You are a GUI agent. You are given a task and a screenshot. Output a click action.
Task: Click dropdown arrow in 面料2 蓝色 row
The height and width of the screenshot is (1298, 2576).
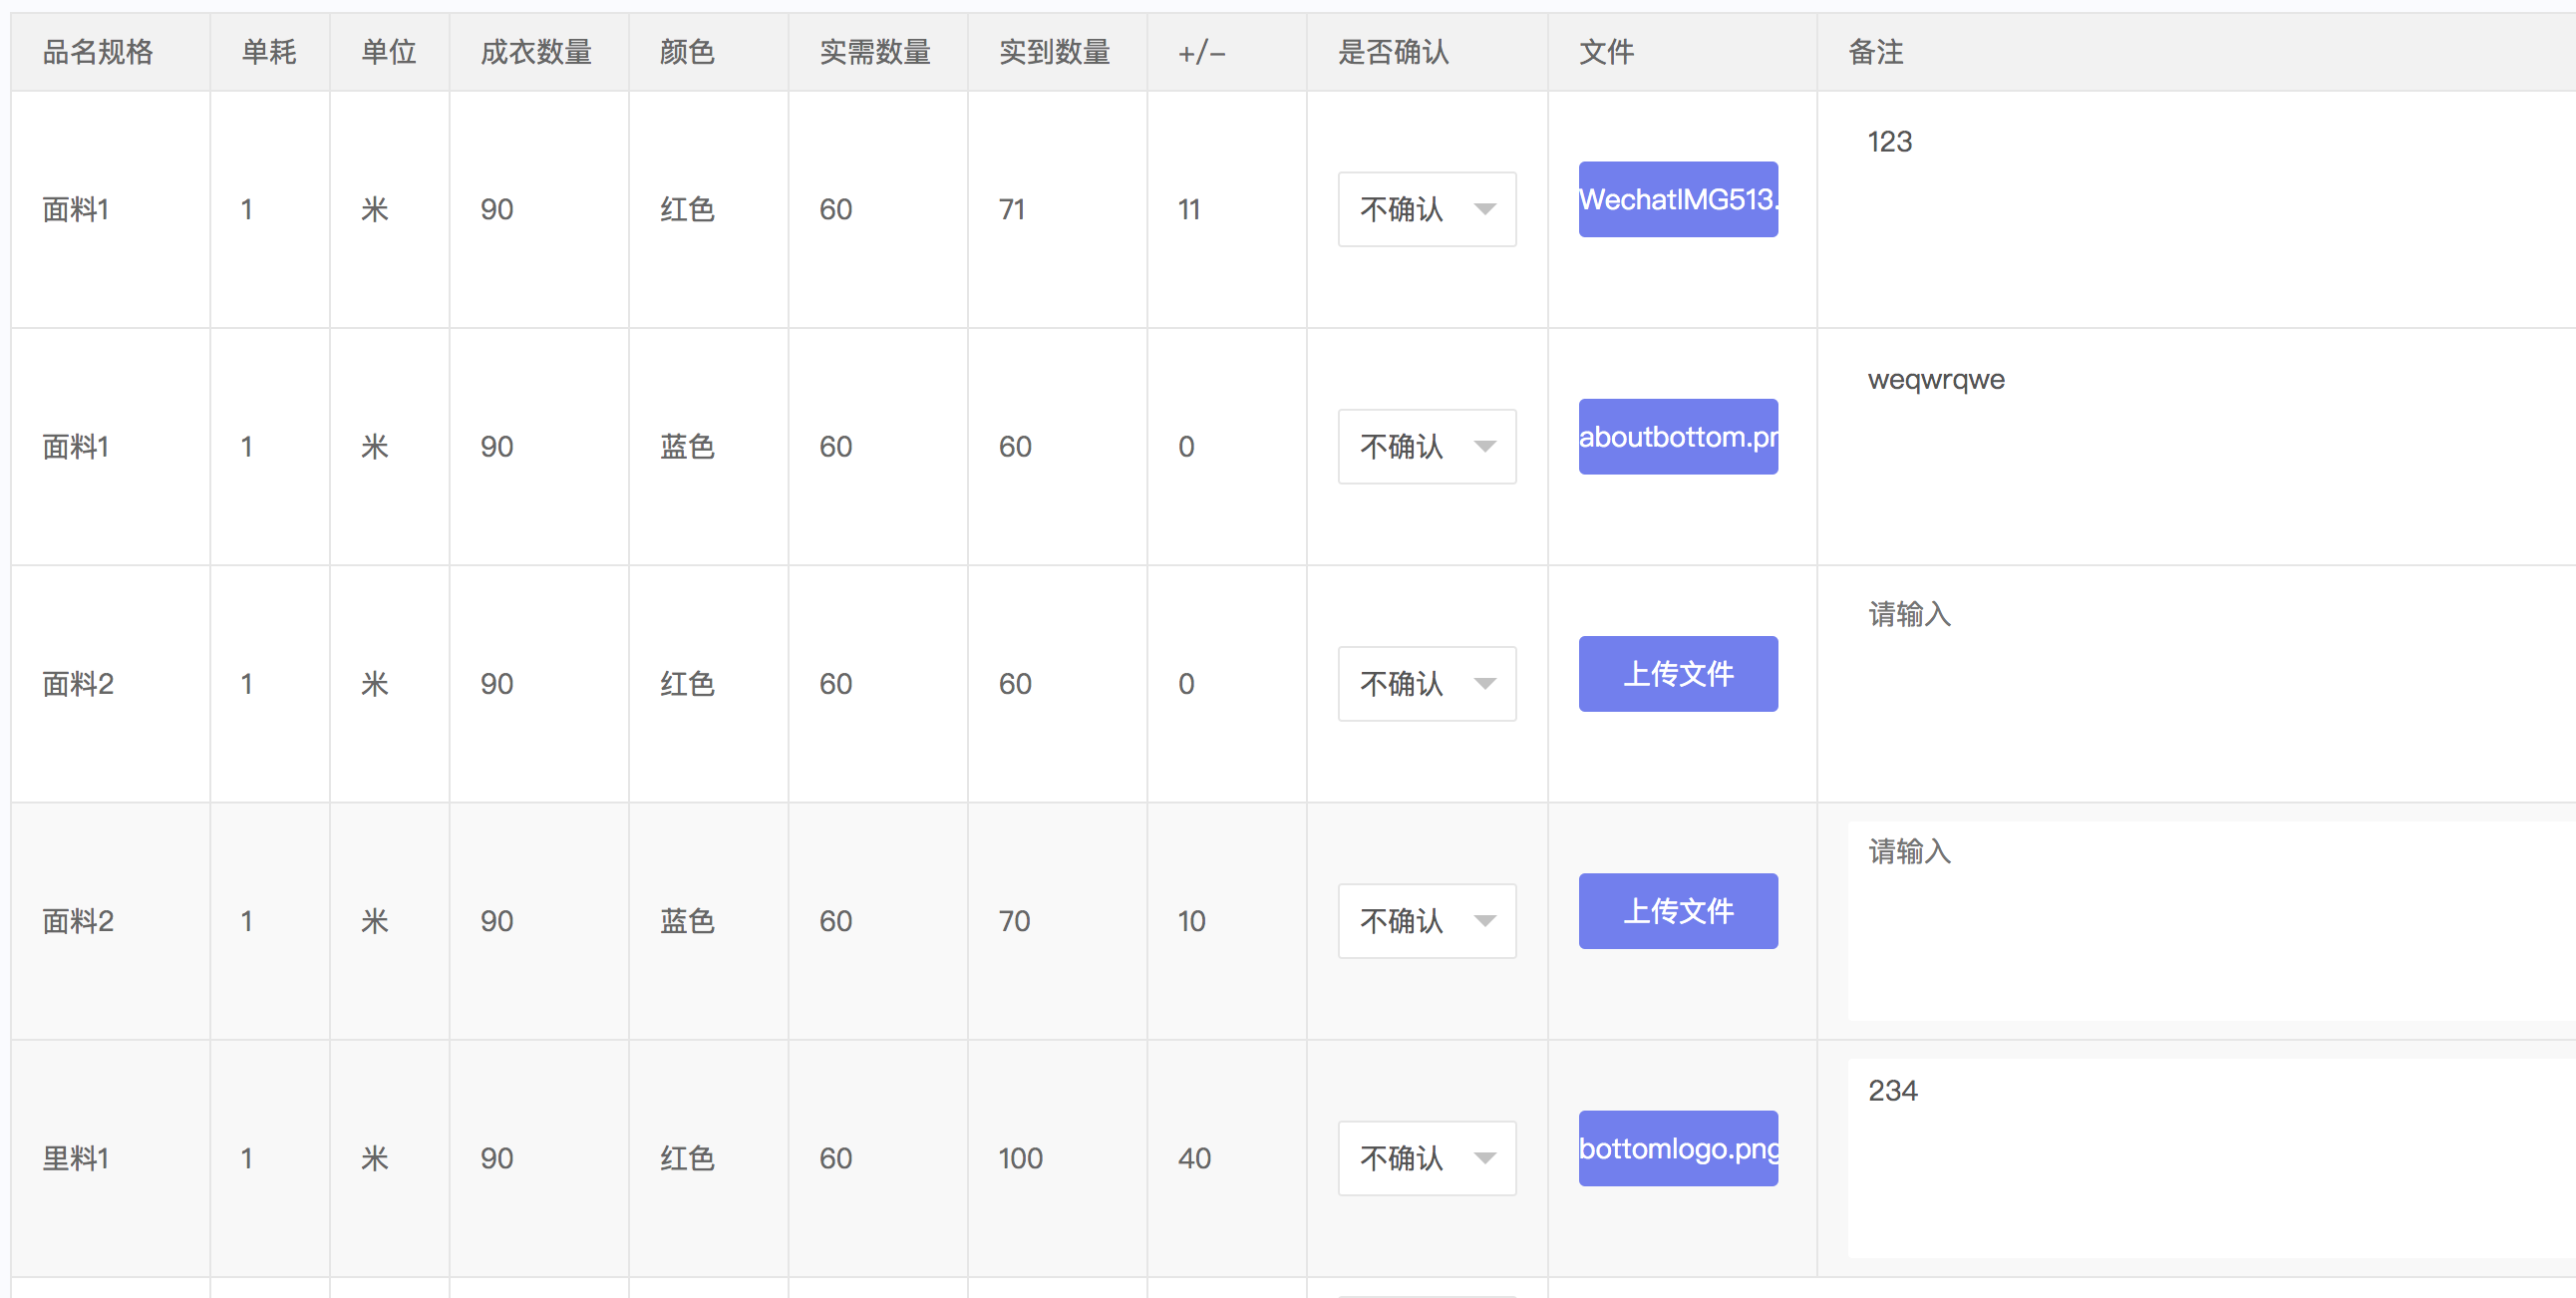[x=1484, y=920]
